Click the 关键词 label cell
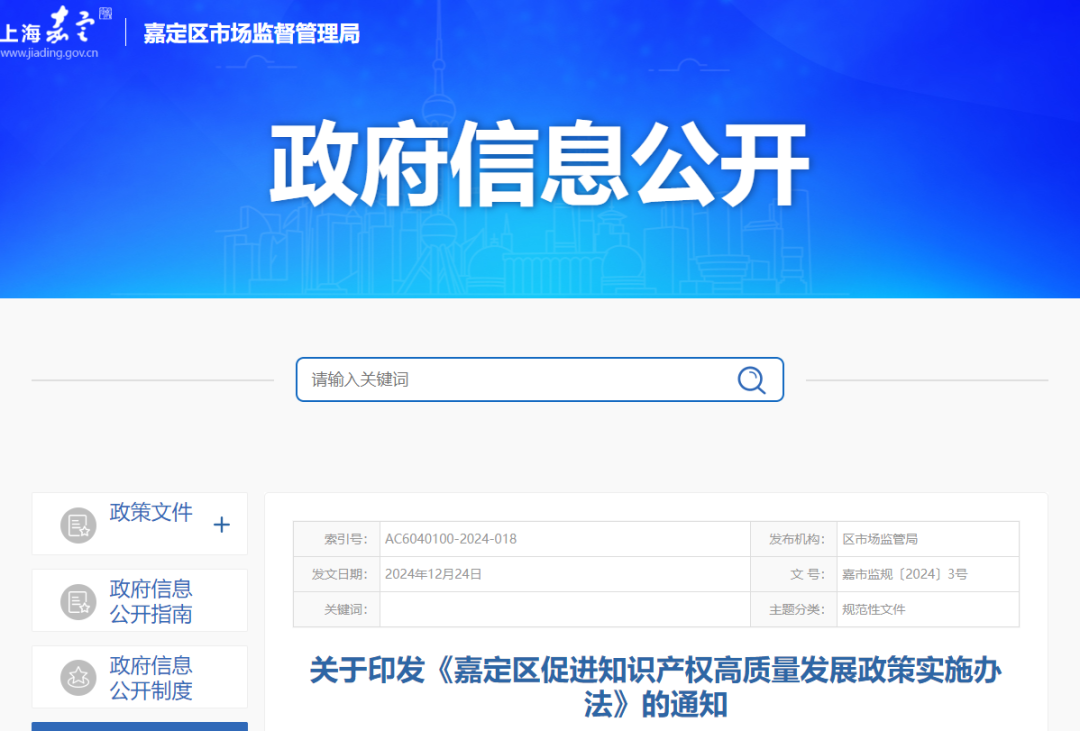This screenshot has height=731, width=1080. pos(337,609)
